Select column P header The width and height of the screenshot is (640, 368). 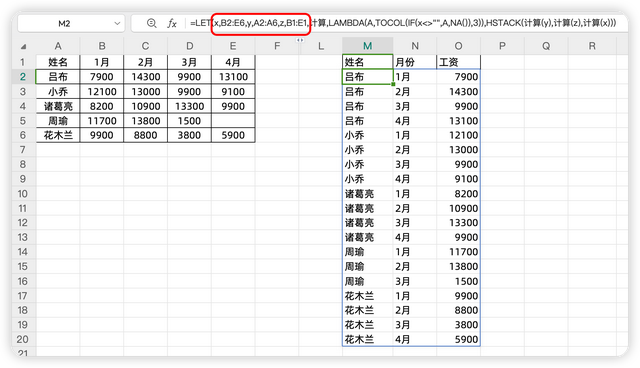click(x=502, y=46)
